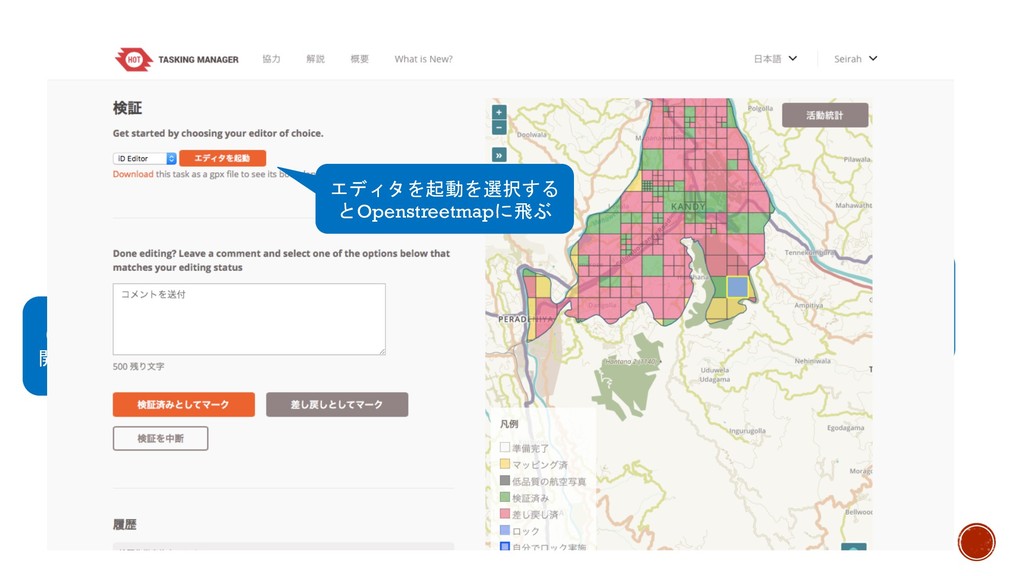Image resolution: width=1024 pixels, height=576 pixels.
Task: Click the Egodagama place label on map
Action: (846, 428)
